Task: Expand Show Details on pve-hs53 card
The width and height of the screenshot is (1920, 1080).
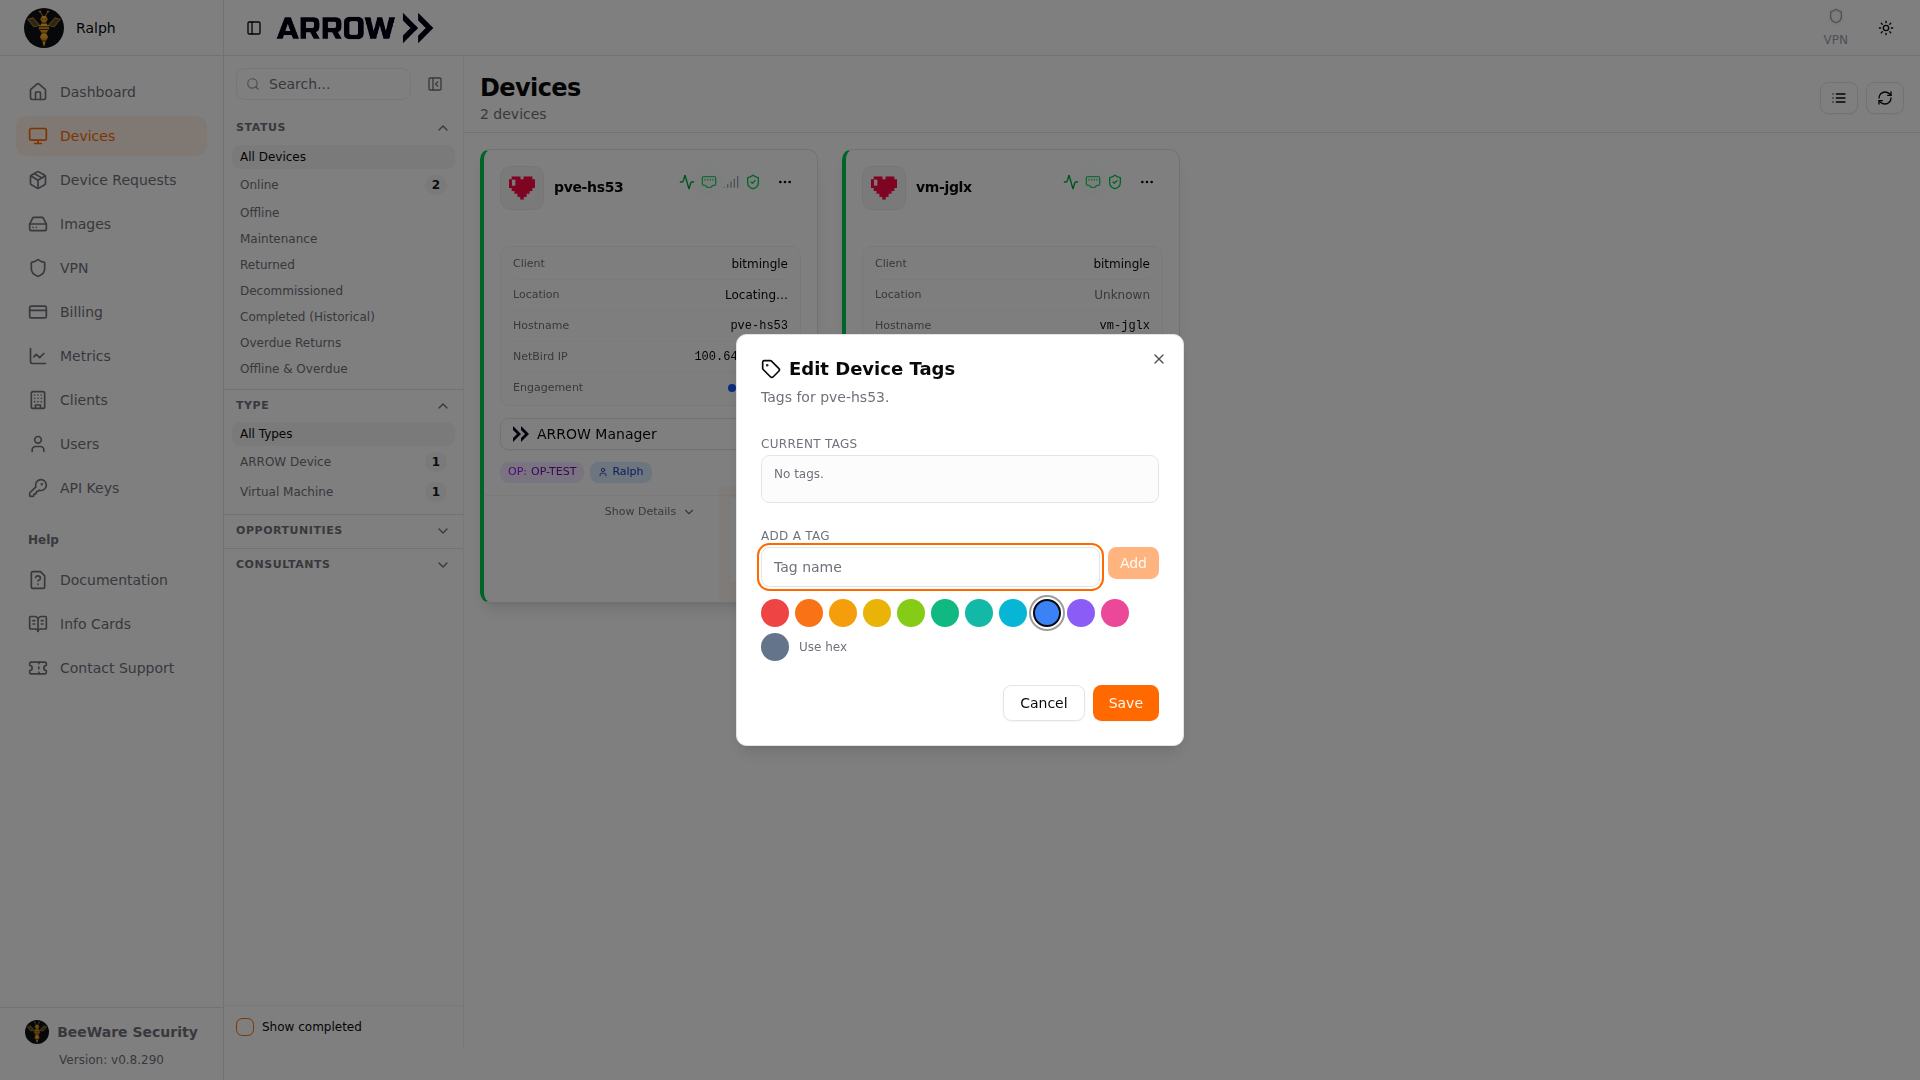Action: click(x=649, y=512)
